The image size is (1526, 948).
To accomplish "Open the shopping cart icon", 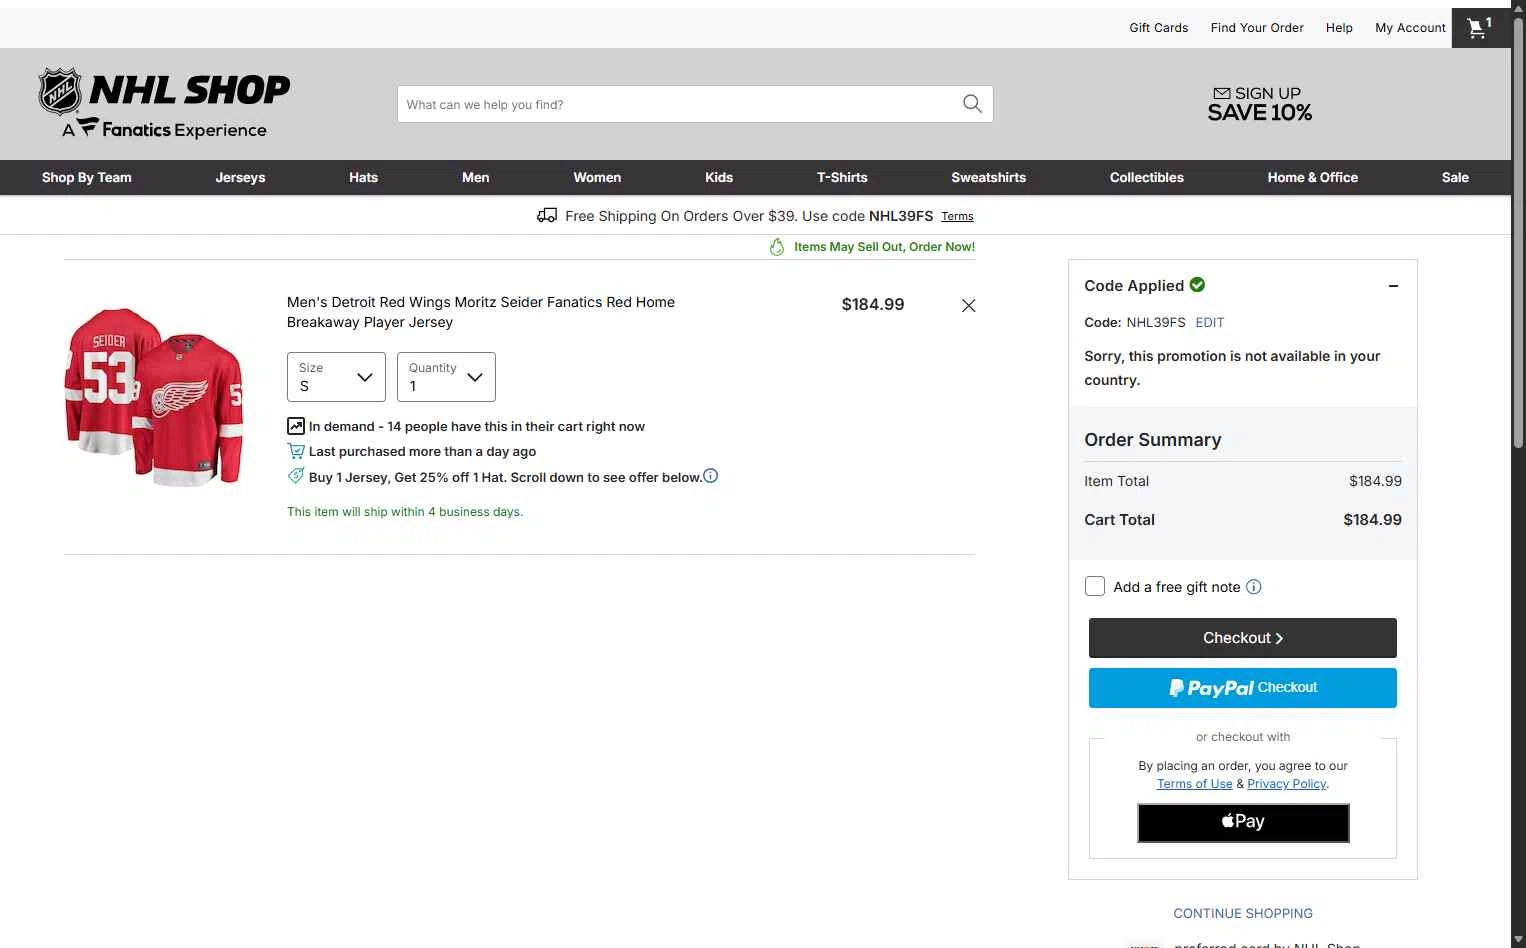I will coord(1480,28).
